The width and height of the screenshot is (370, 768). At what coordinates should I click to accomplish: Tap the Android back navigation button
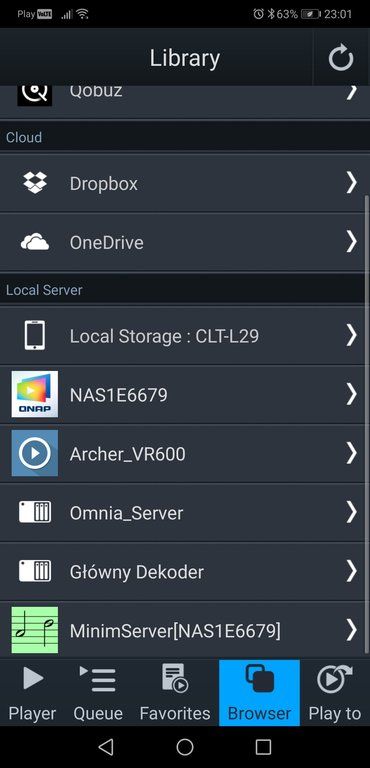106,746
